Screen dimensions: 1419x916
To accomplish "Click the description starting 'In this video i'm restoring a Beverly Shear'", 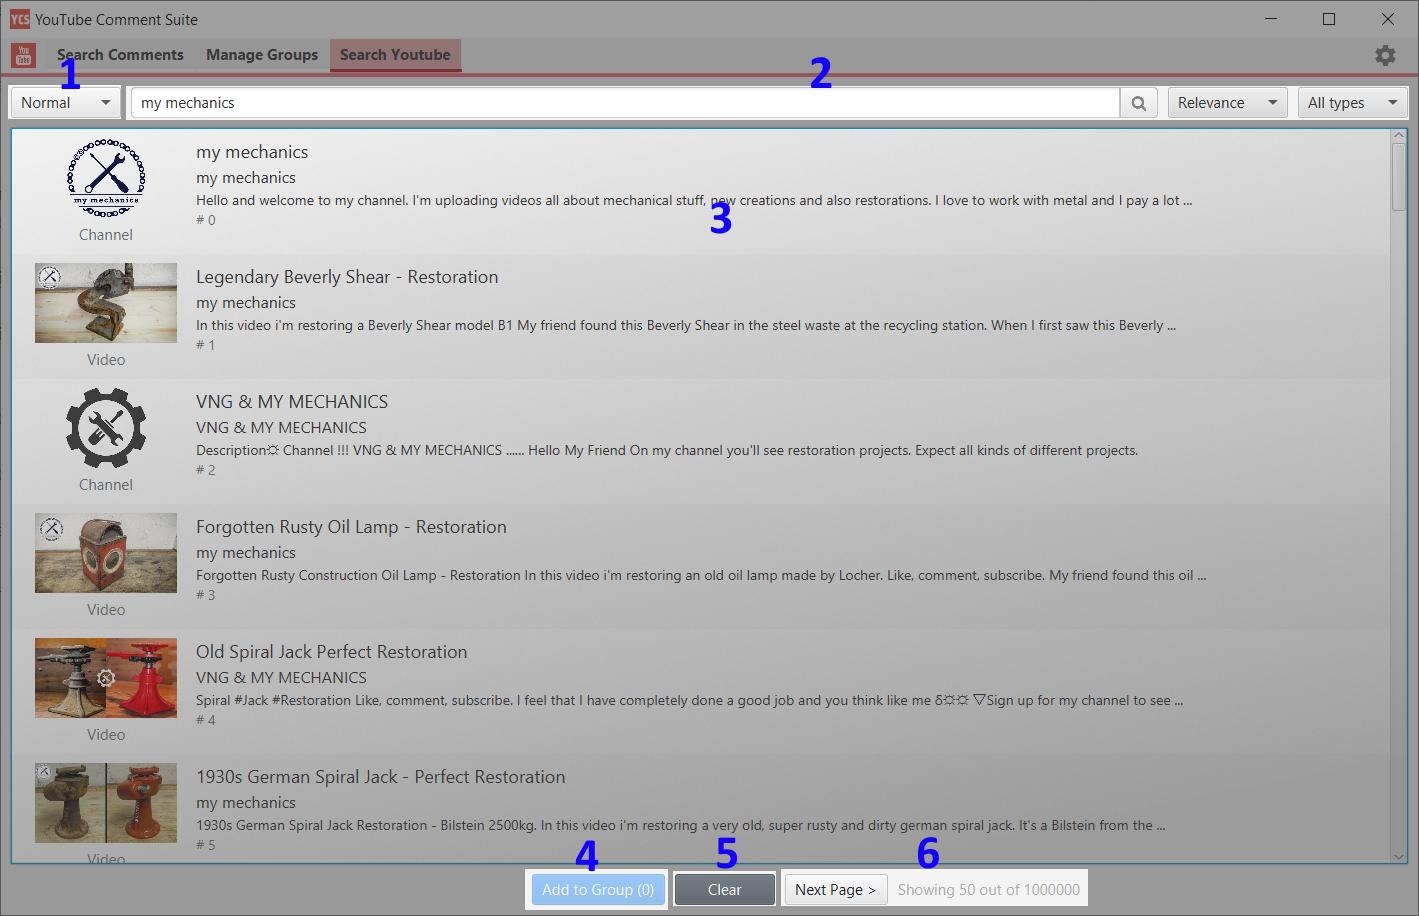I will tap(686, 325).
